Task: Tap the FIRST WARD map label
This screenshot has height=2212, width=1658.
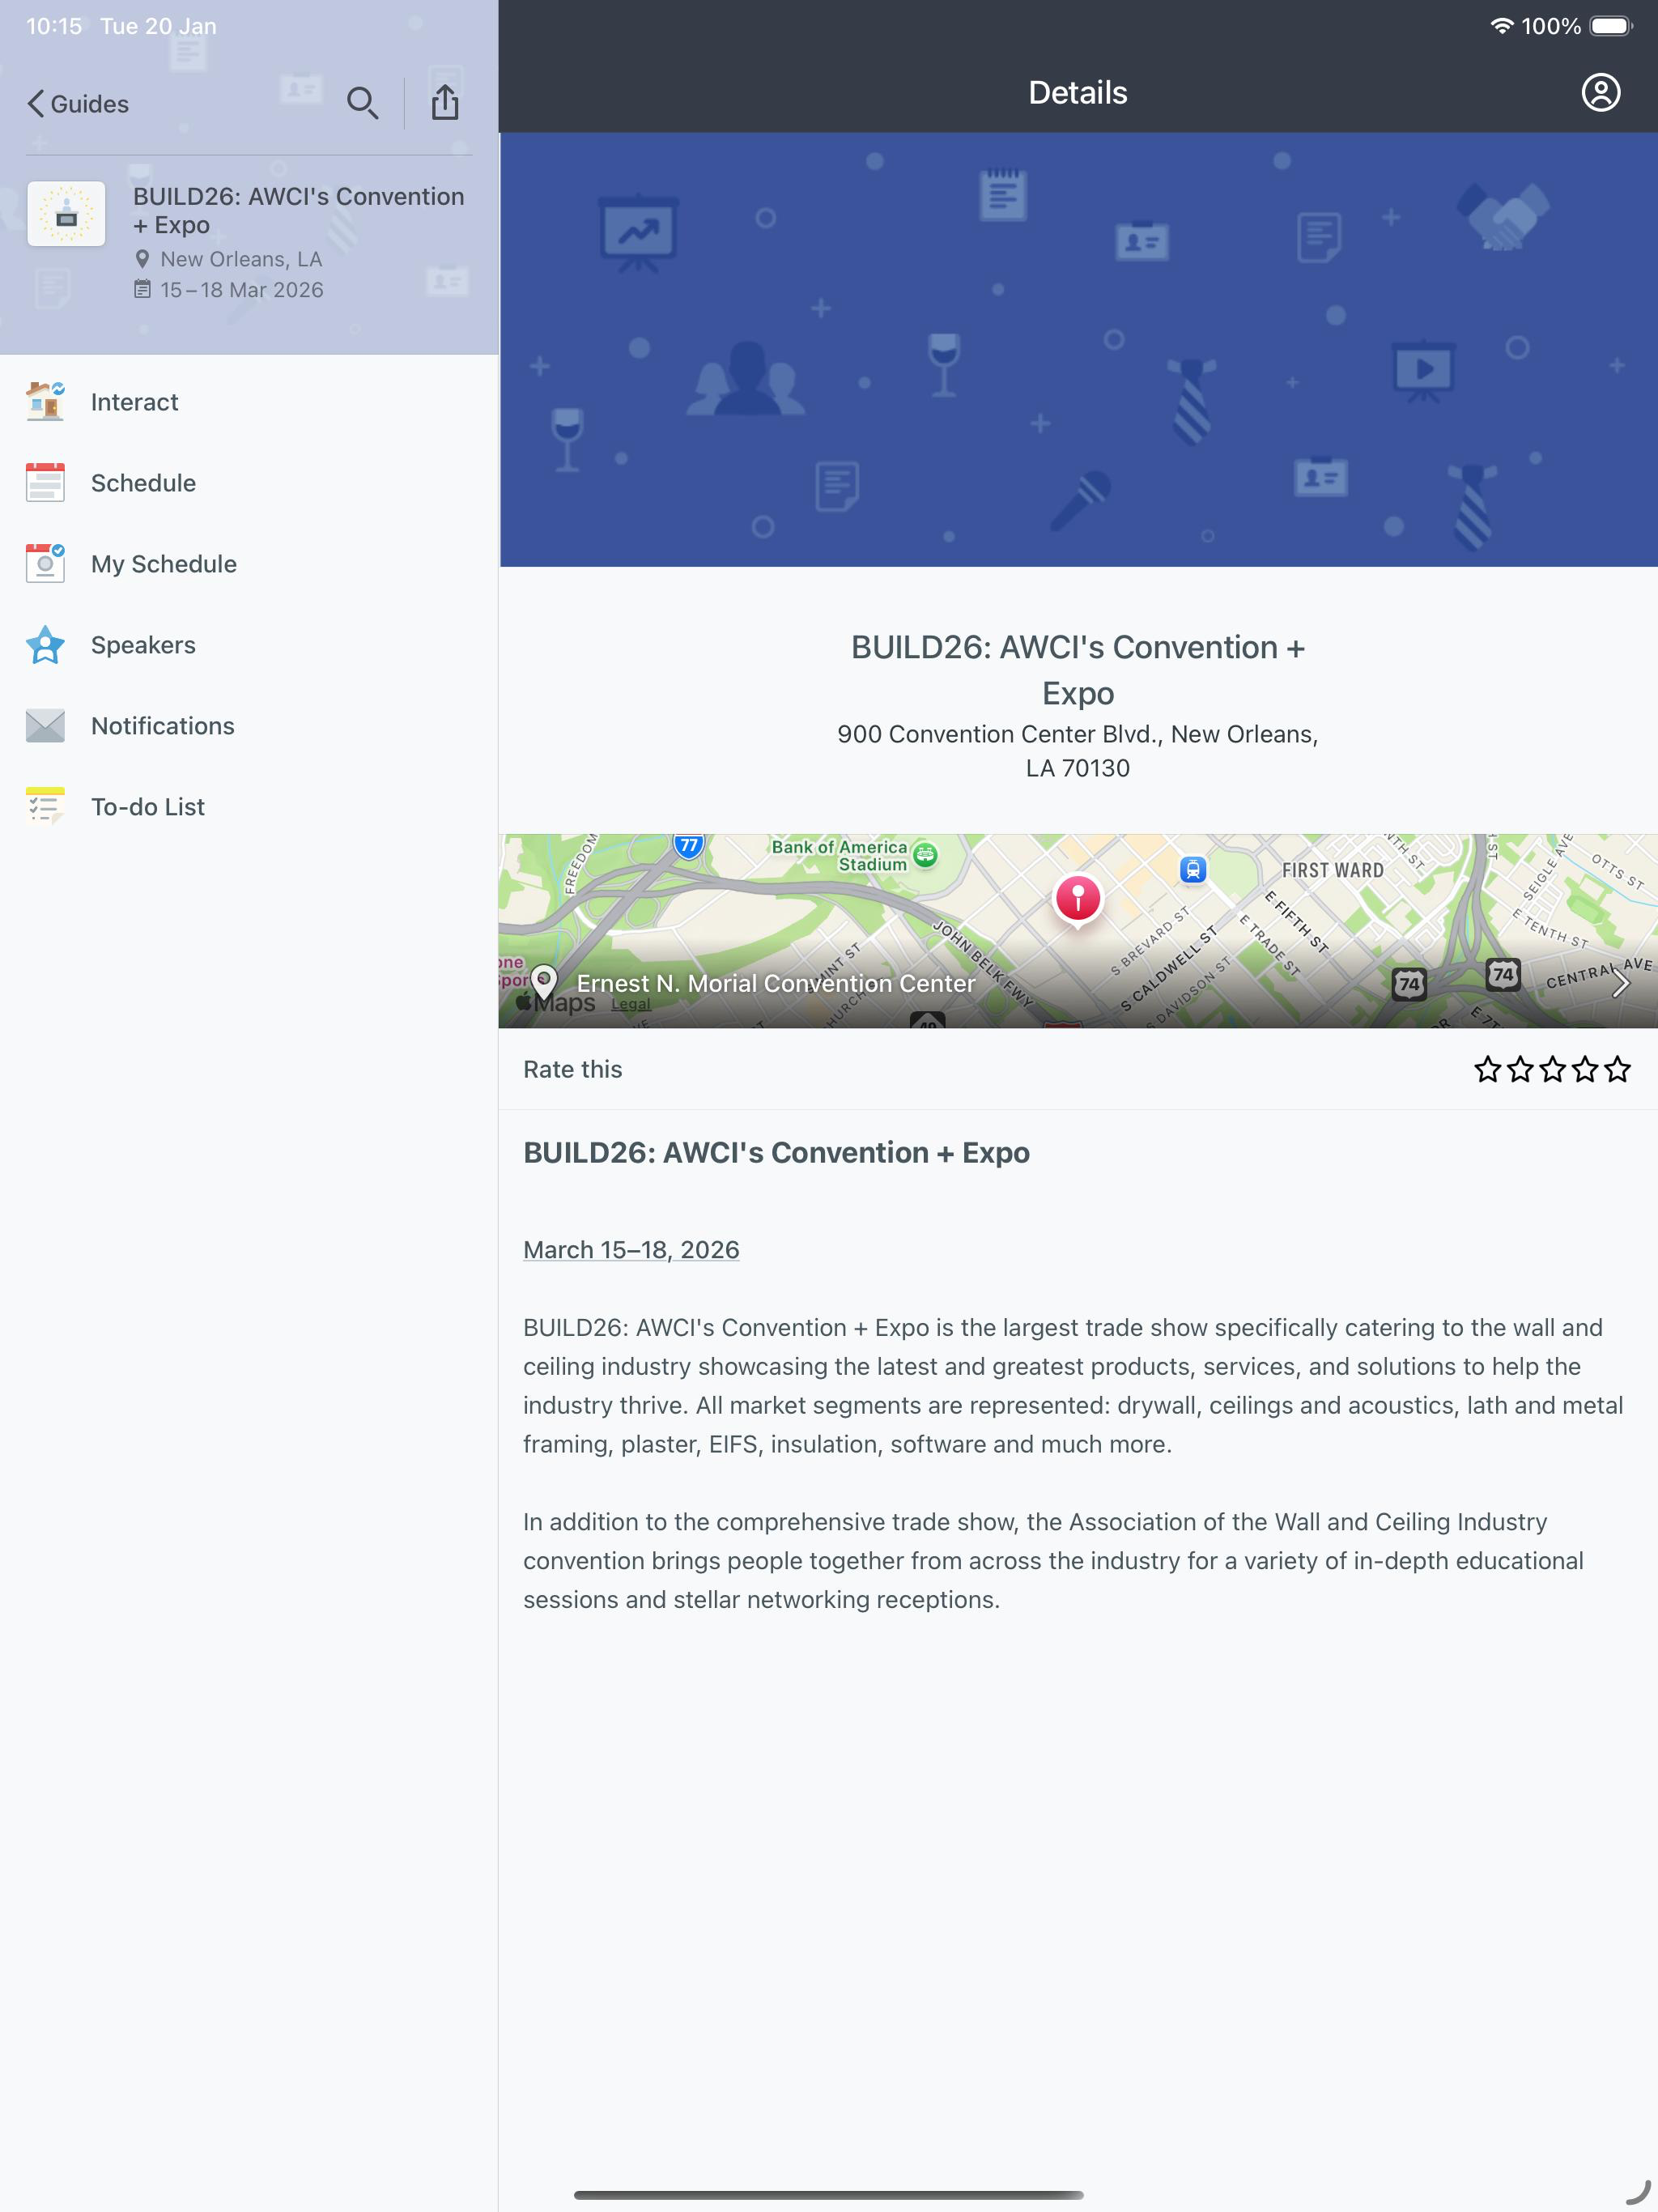Action: coord(1333,870)
